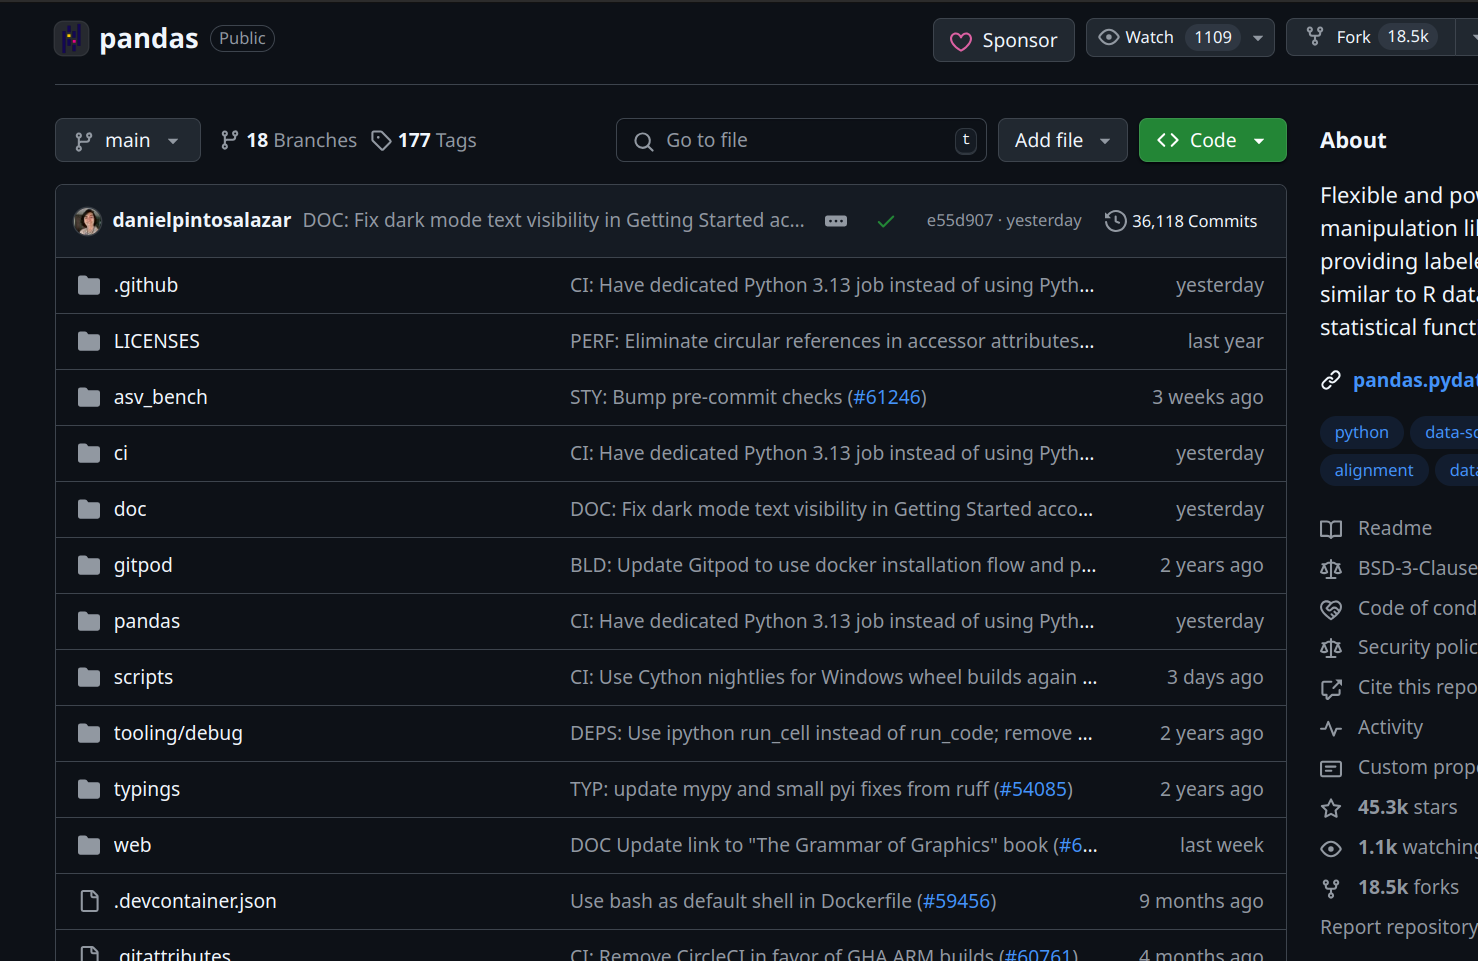Open the web folder

point(132,845)
